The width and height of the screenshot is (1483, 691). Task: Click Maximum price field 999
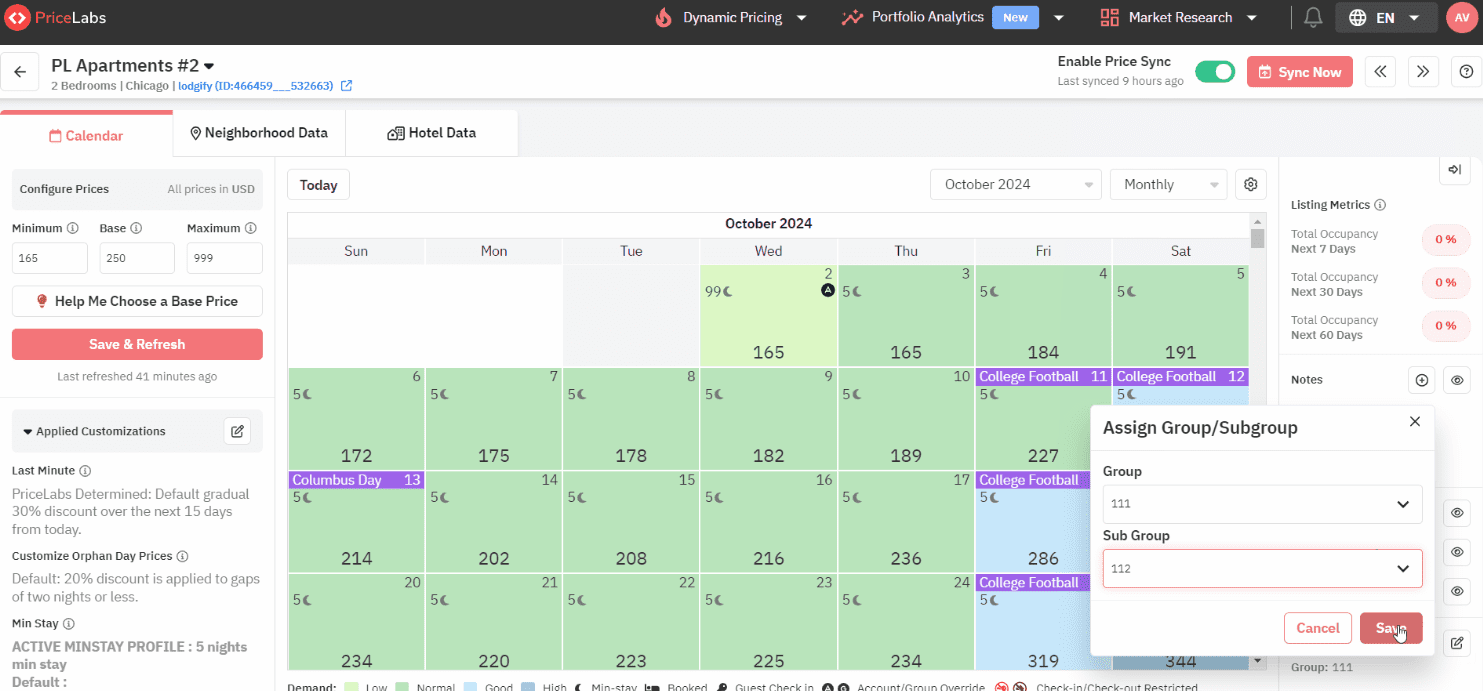[224, 258]
